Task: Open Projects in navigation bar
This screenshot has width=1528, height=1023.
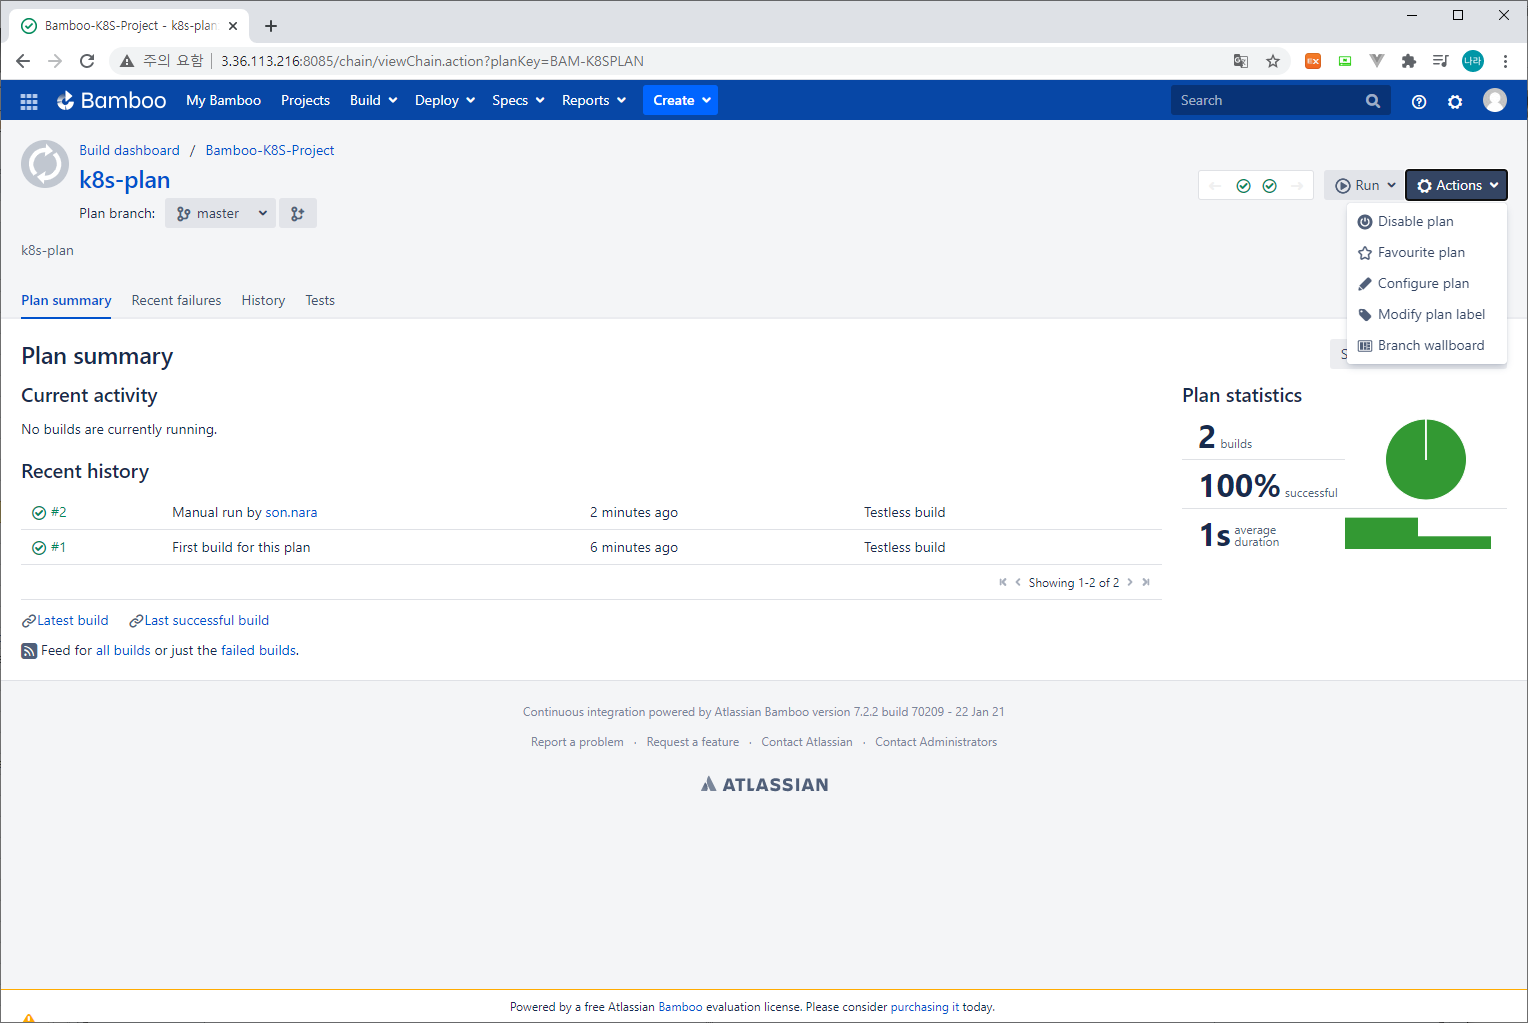Action: click(x=305, y=100)
